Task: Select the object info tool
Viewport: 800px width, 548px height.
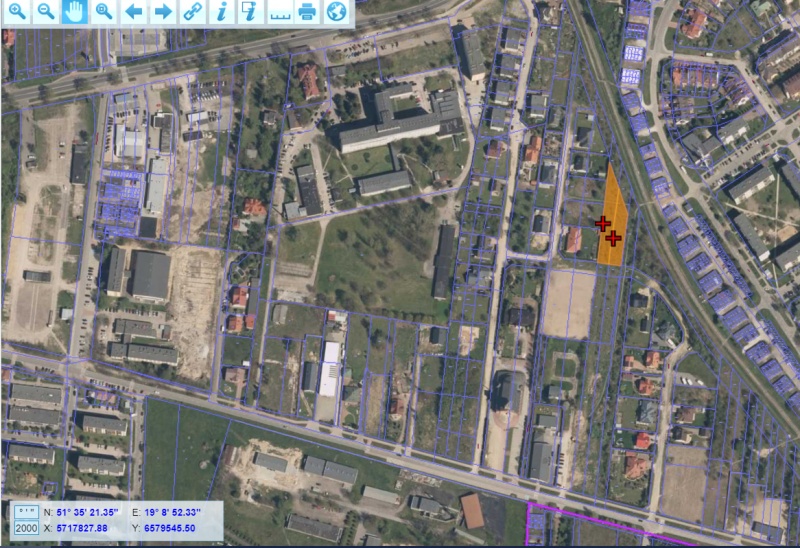Action: click(221, 11)
